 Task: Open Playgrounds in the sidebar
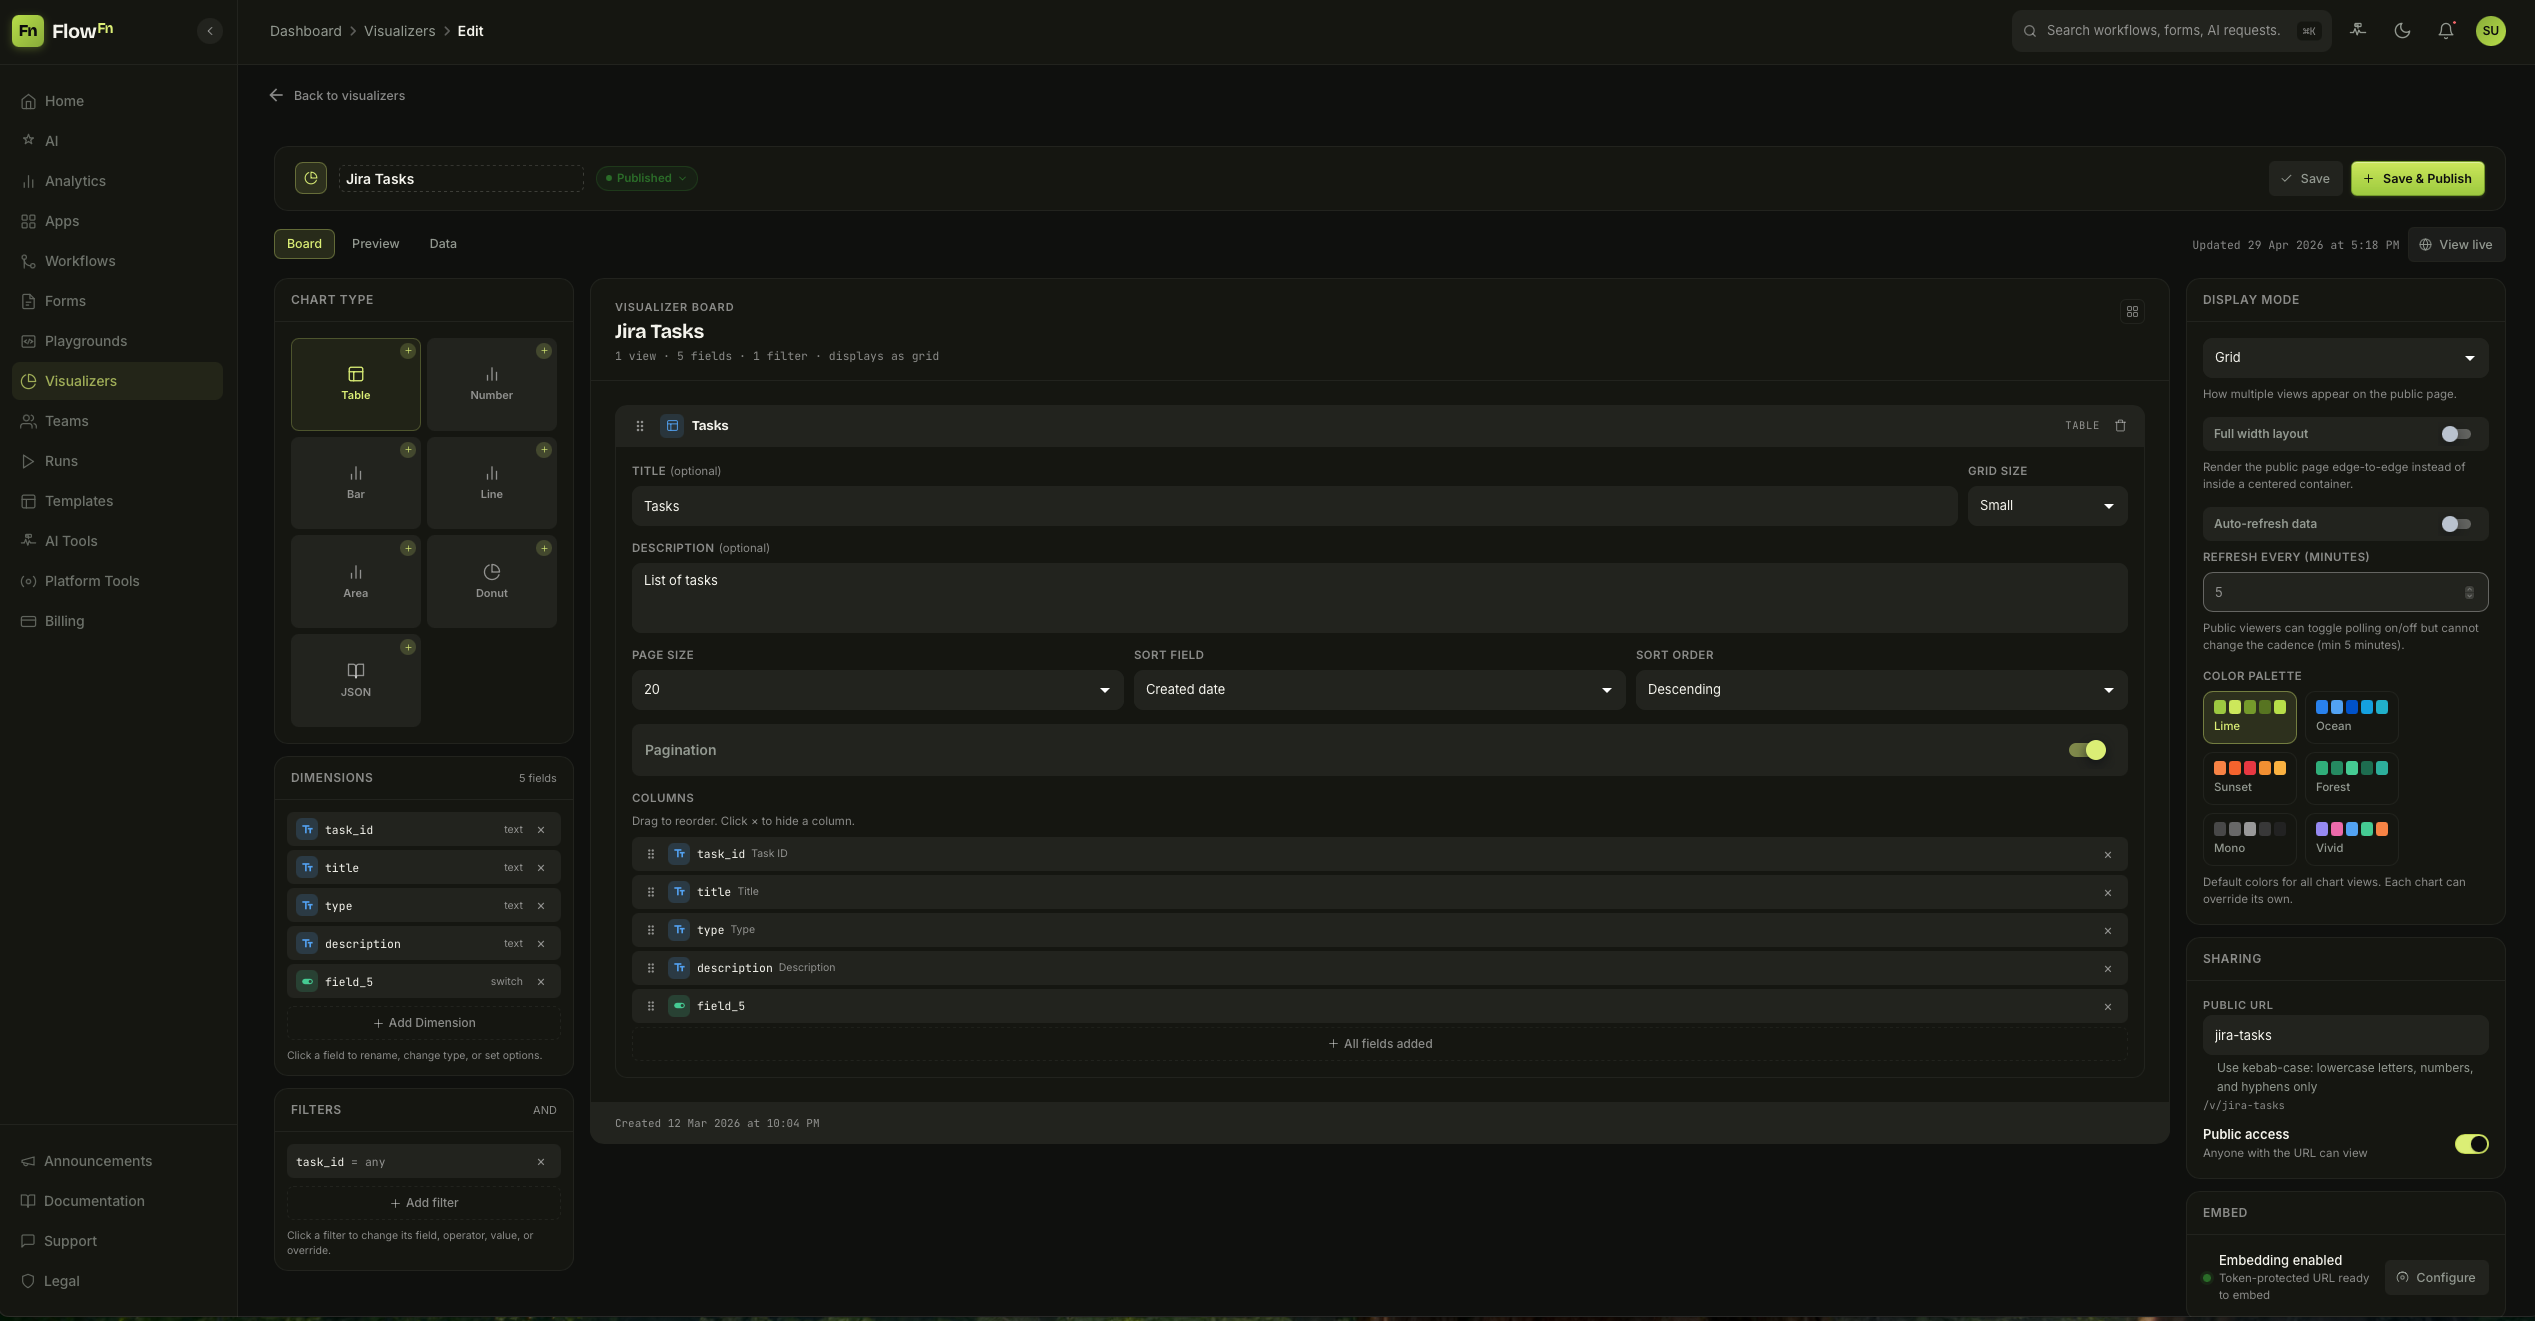[x=117, y=341]
